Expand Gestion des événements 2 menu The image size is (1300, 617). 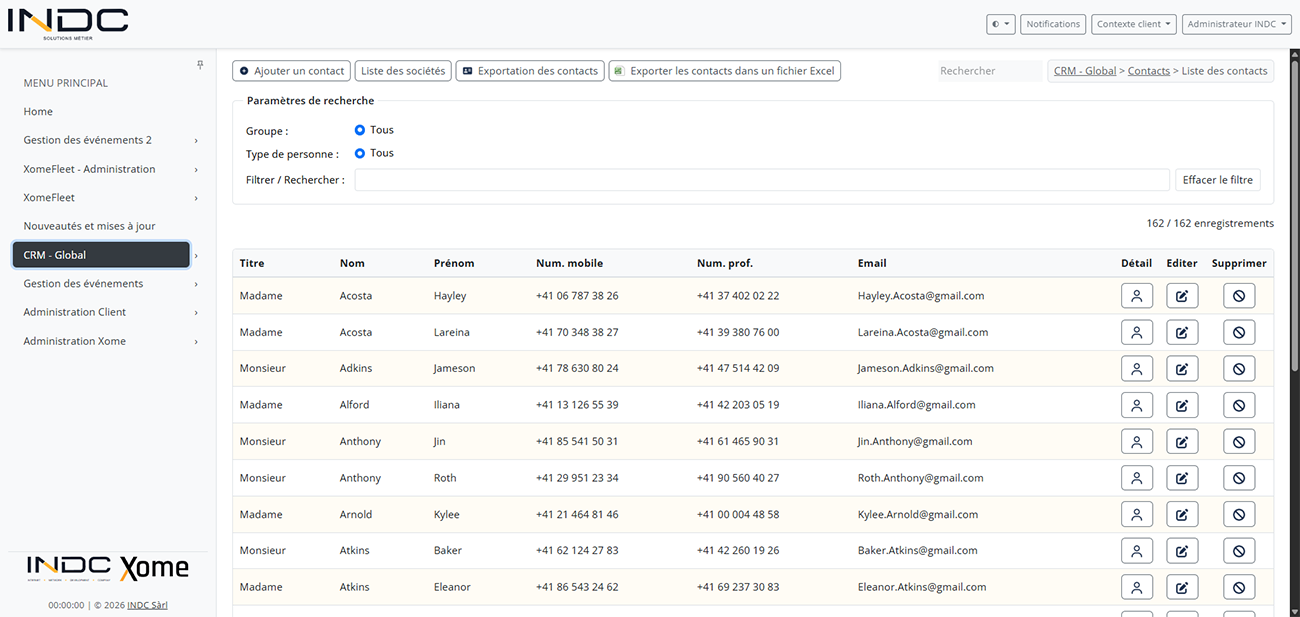click(x=110, y=140)
